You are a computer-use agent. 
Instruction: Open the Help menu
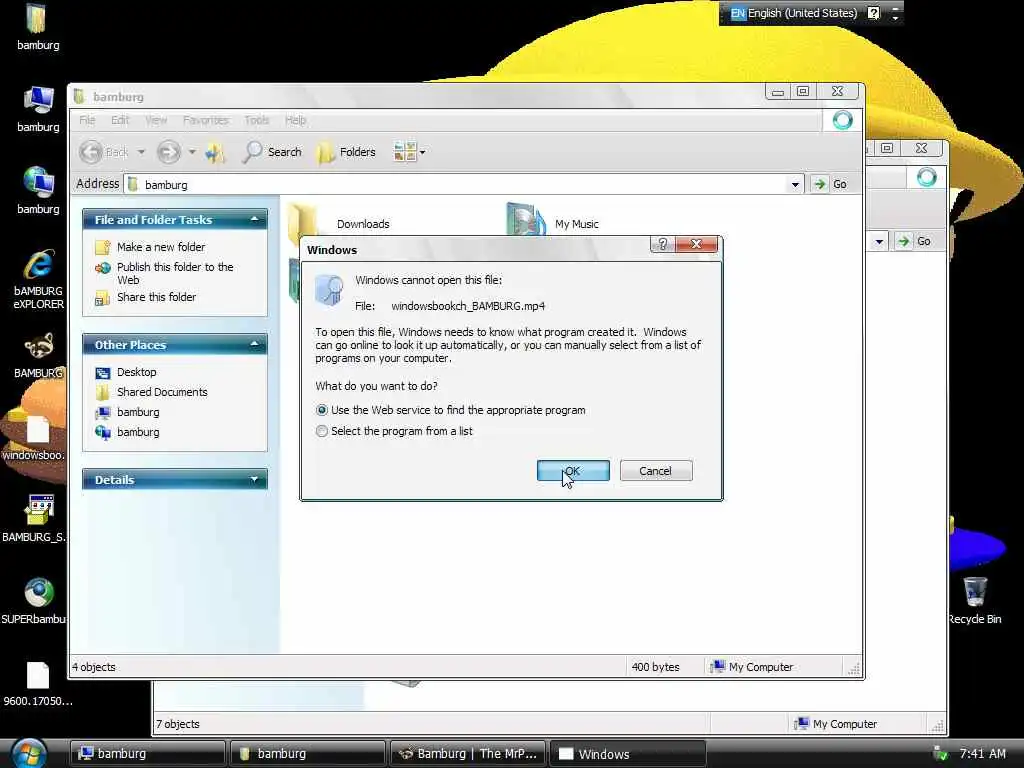[x=295, y=120]
